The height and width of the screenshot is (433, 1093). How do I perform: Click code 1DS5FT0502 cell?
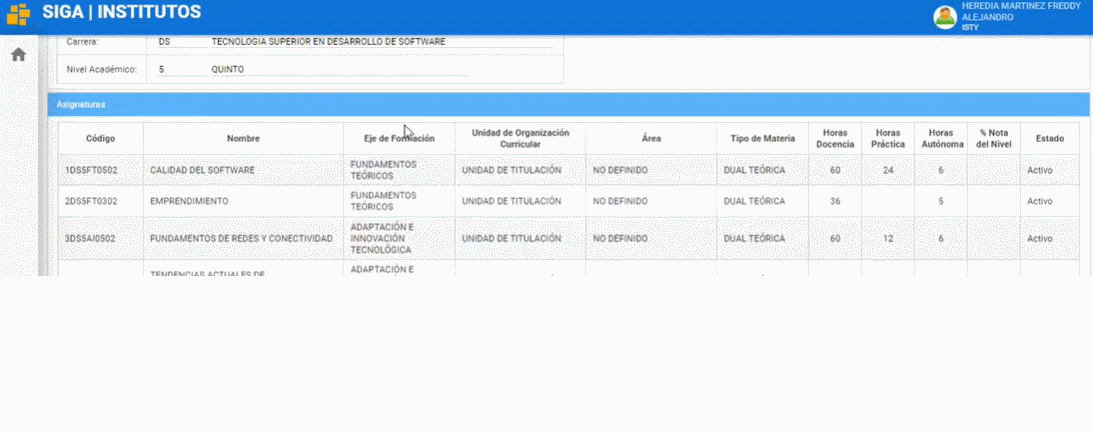click(91, 170)
